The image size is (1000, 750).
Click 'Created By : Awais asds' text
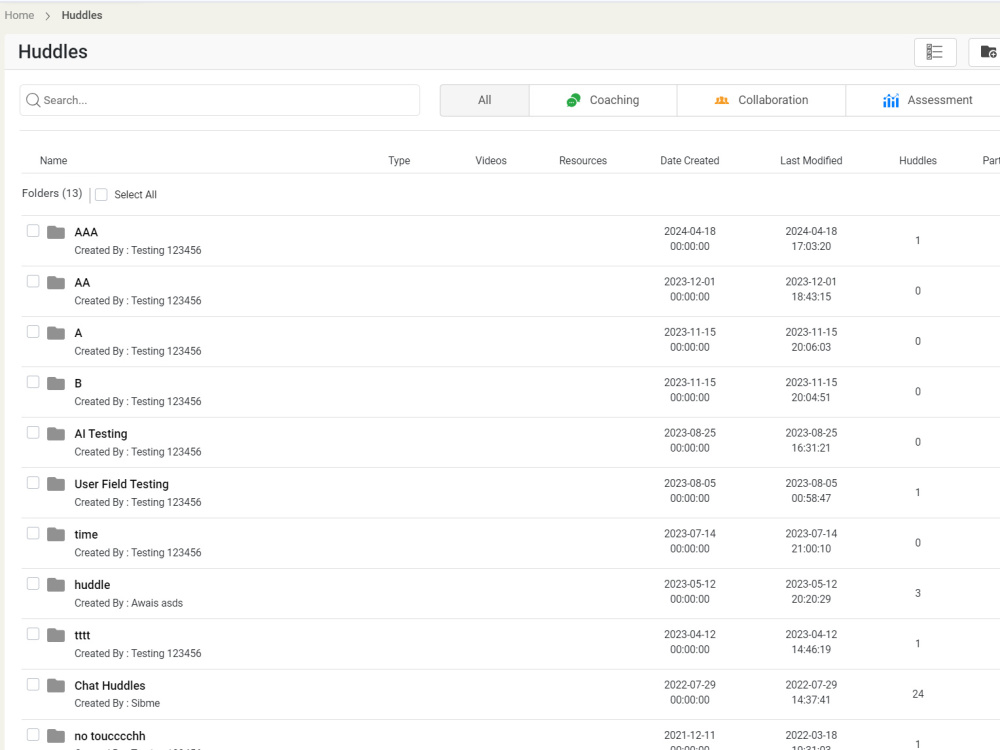point(128,603)
